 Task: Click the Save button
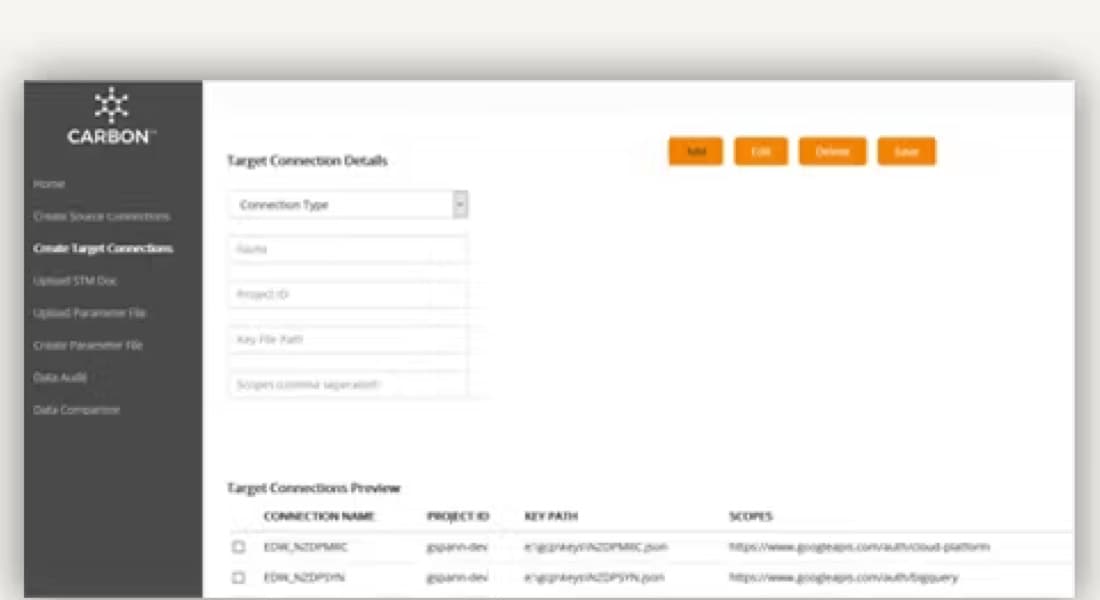pyautogui.click(x=906, y=151)
